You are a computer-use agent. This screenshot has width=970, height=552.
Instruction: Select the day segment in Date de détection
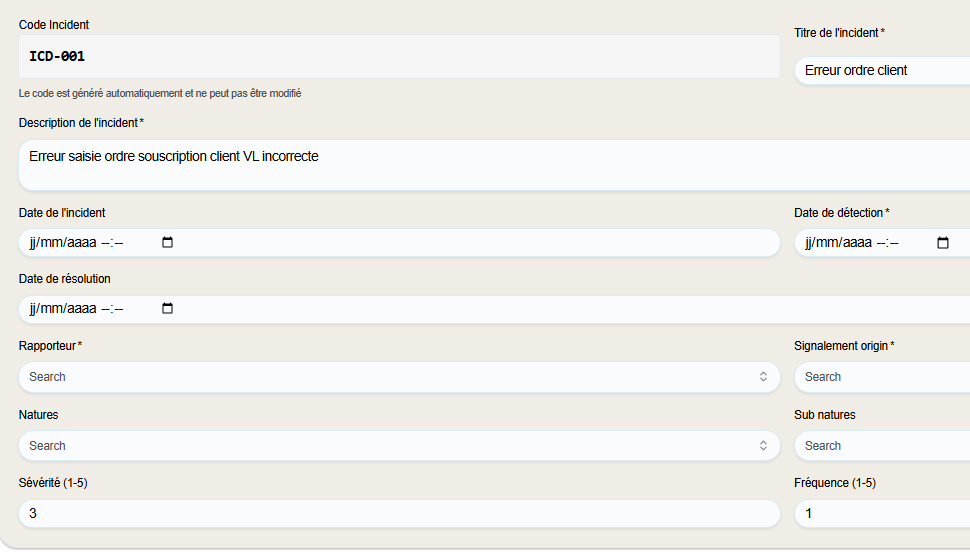pos(810,243)
